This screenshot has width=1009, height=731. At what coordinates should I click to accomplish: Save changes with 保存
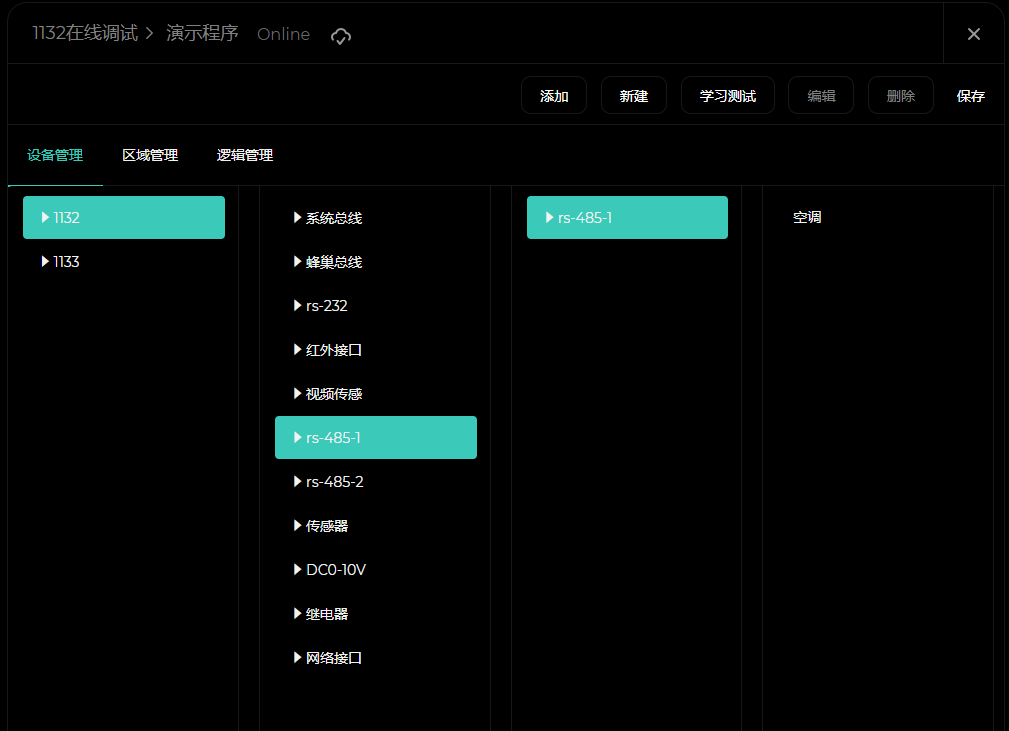[x=970, y=96]
